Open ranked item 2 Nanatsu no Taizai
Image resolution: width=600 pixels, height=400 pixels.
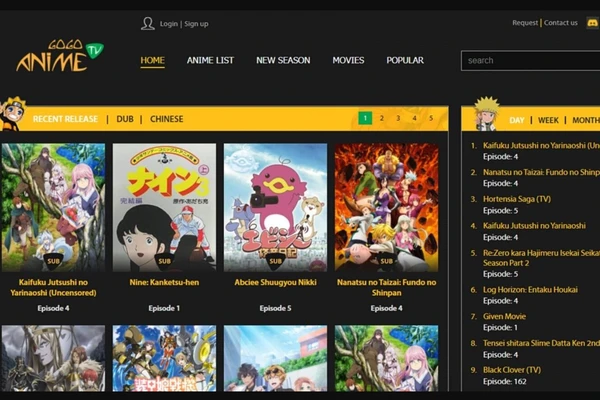pyautogui.click(x=541, y=172)
